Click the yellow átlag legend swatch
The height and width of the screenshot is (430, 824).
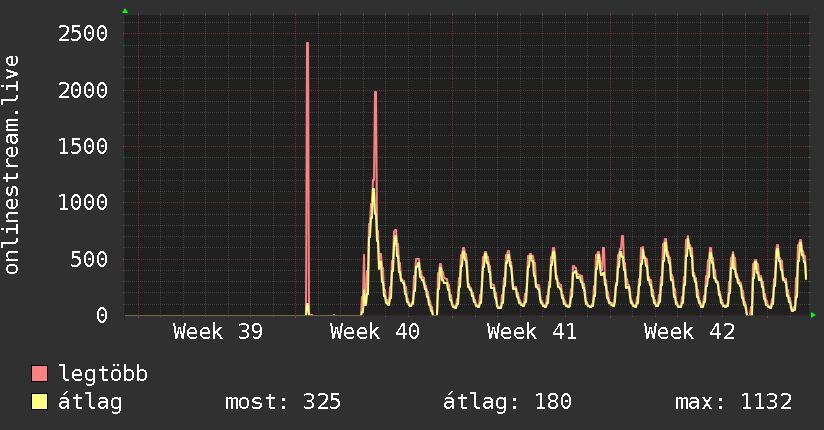tap(39, 402)
